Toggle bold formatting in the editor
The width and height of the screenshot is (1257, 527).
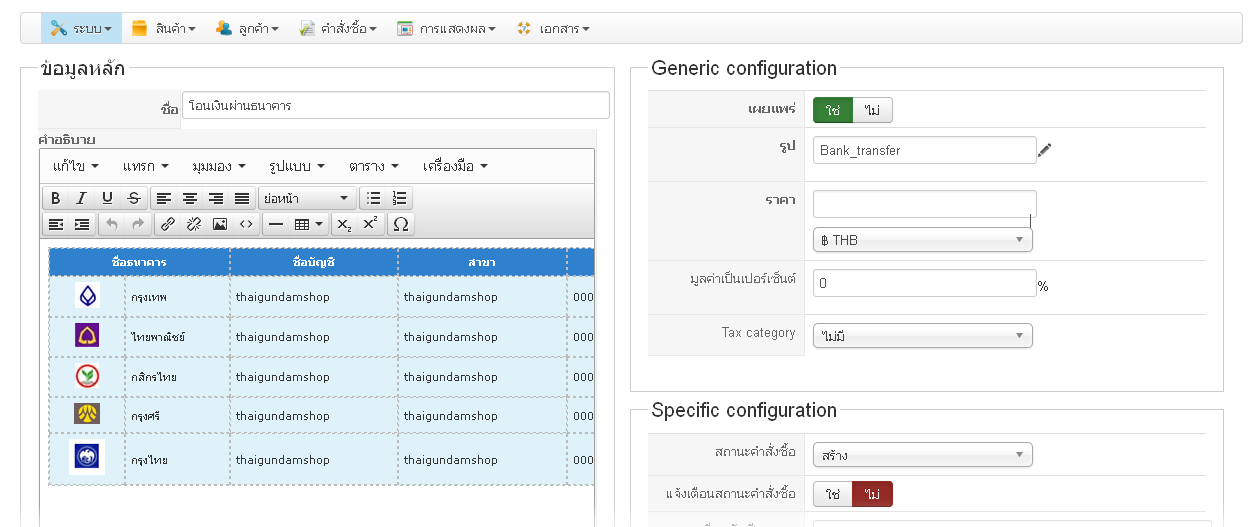click(57, 198)
